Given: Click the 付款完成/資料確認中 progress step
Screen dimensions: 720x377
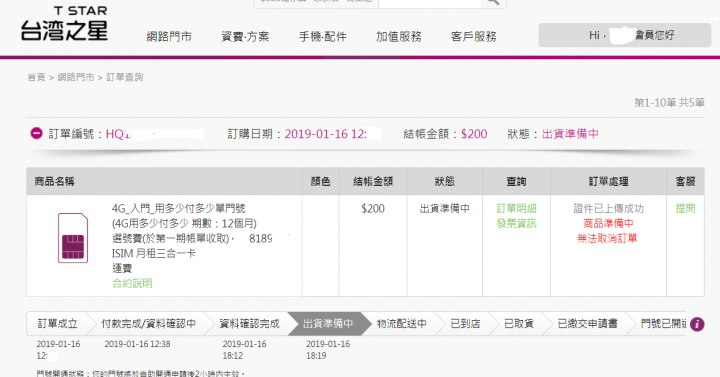Looking at the screenshot, I should coord(149,324).
